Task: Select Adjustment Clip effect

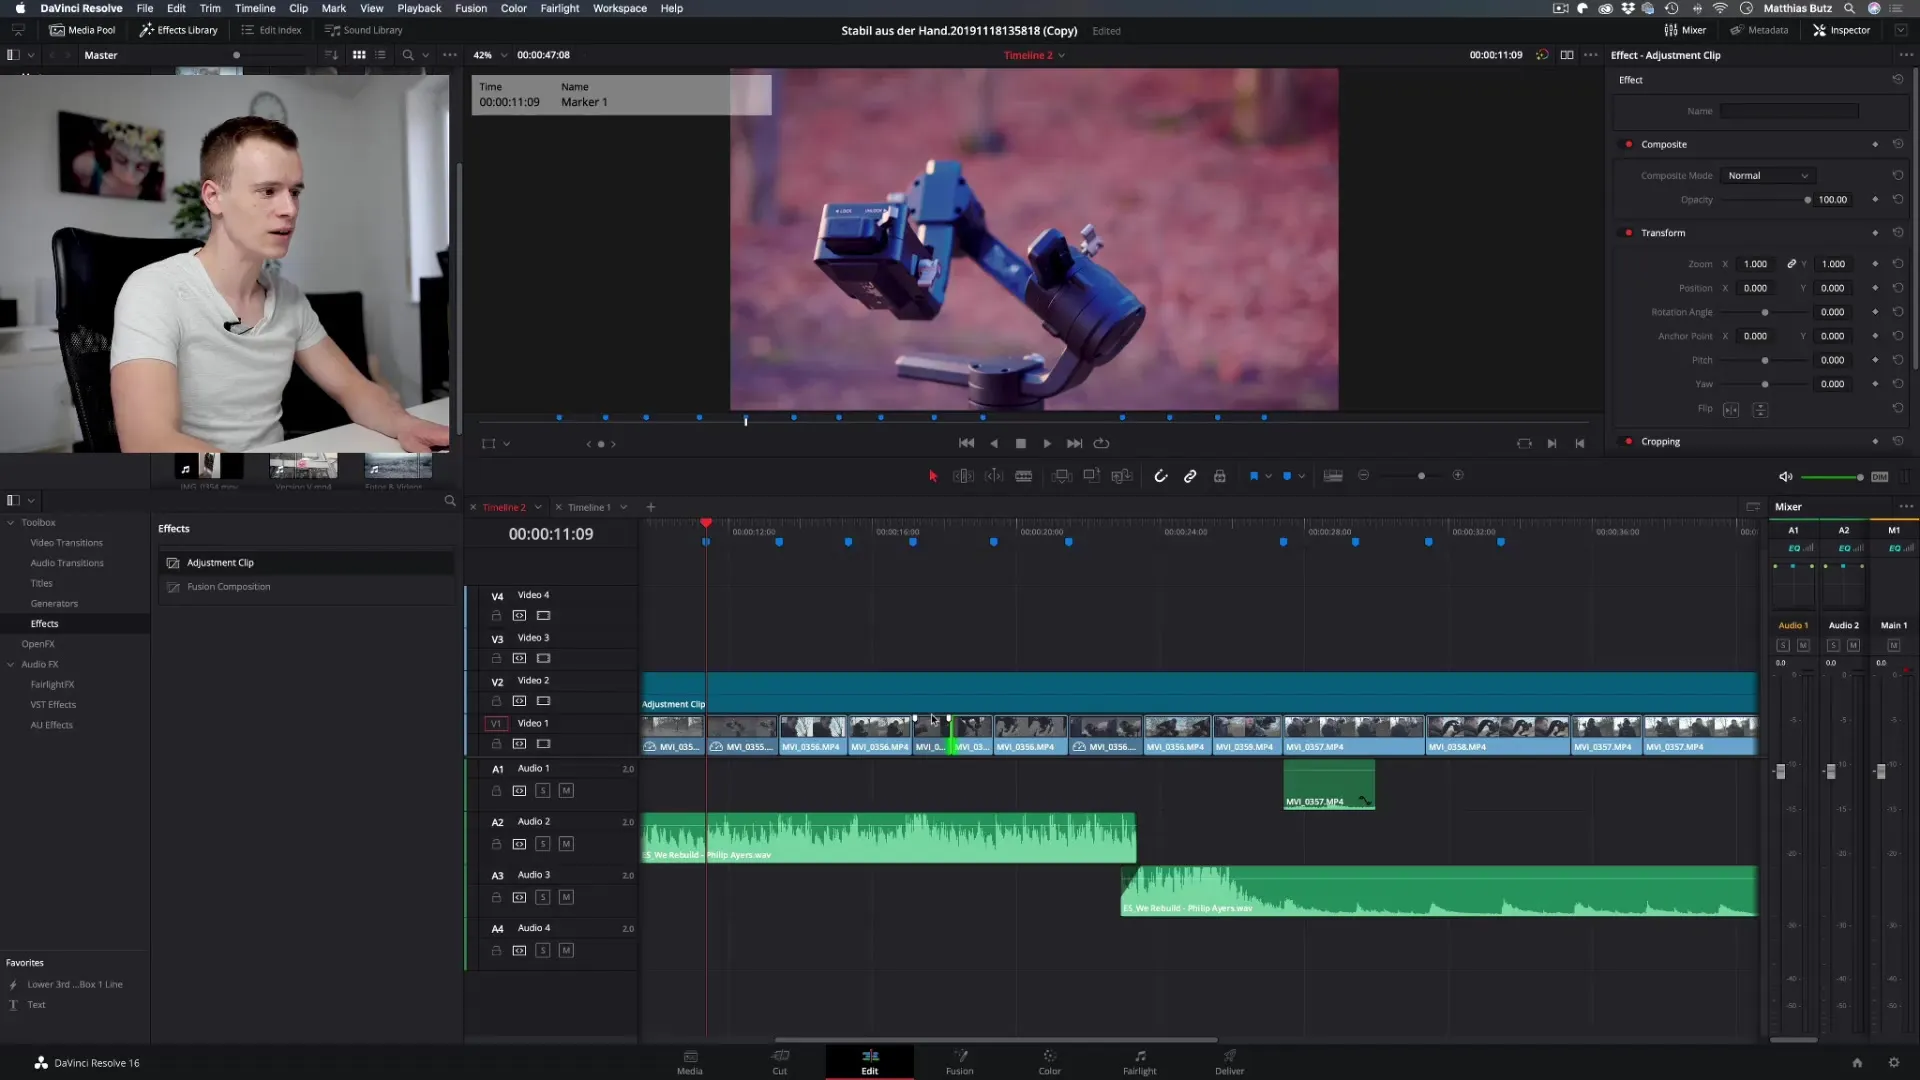Action: click(305, 563)
